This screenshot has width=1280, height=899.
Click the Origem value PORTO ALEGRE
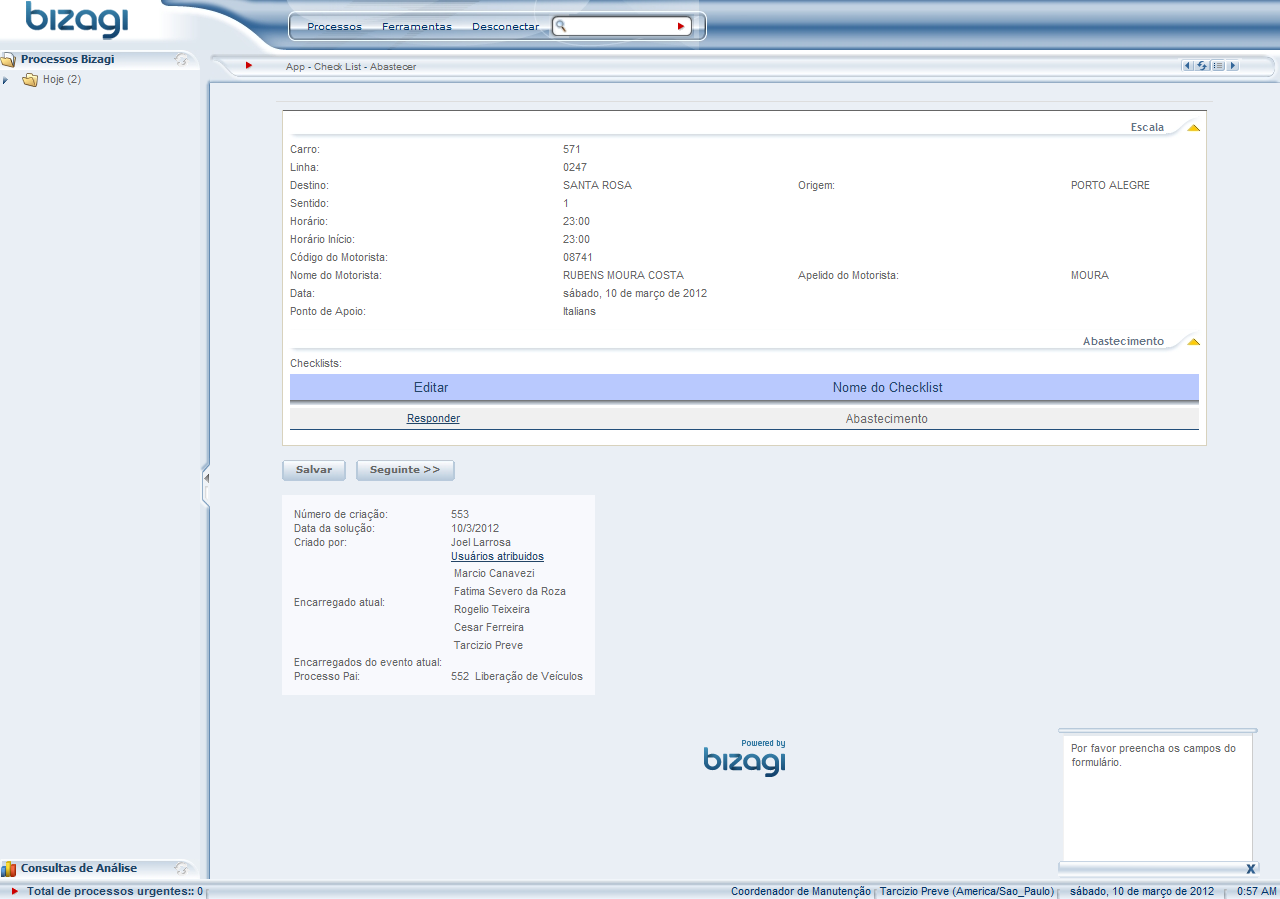tap(1110, 185)
